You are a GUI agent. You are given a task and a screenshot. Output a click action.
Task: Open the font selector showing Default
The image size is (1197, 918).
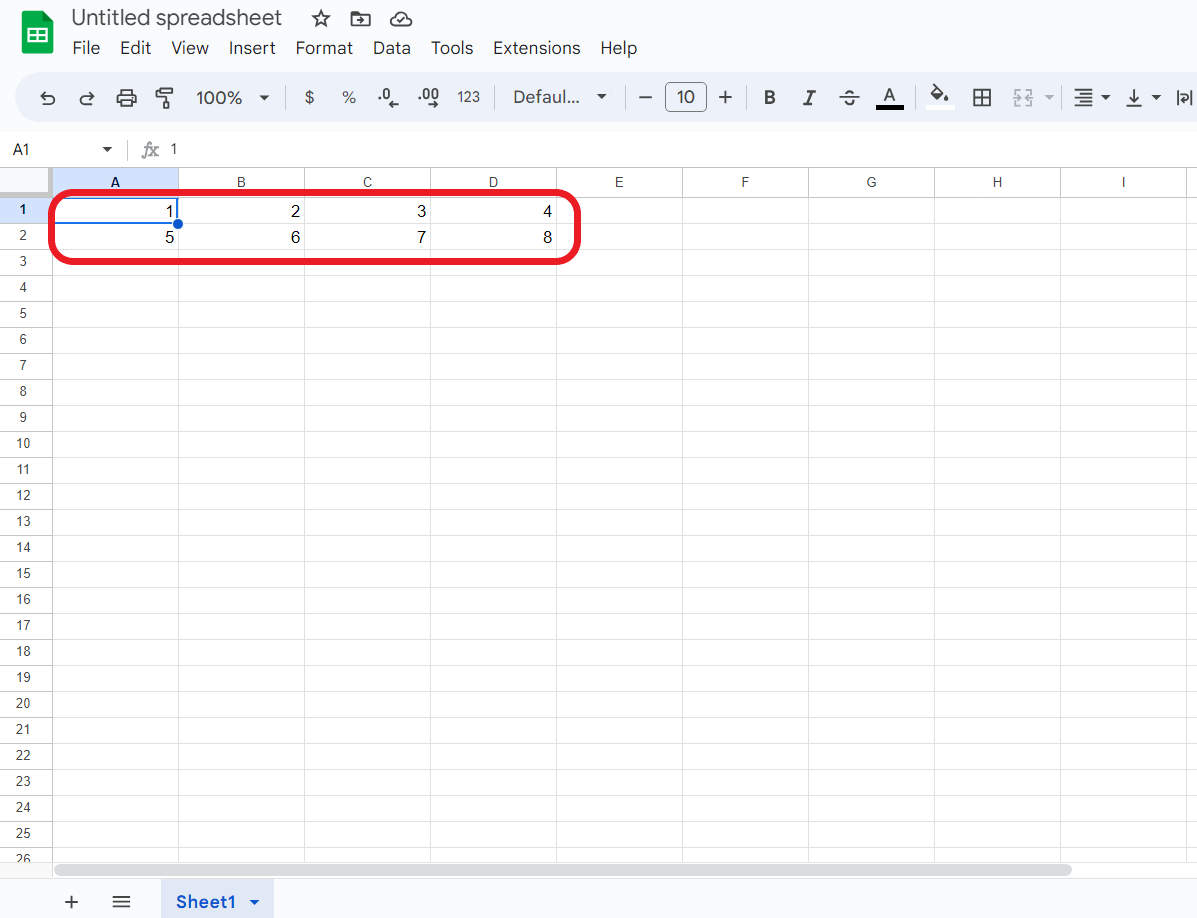559,97
